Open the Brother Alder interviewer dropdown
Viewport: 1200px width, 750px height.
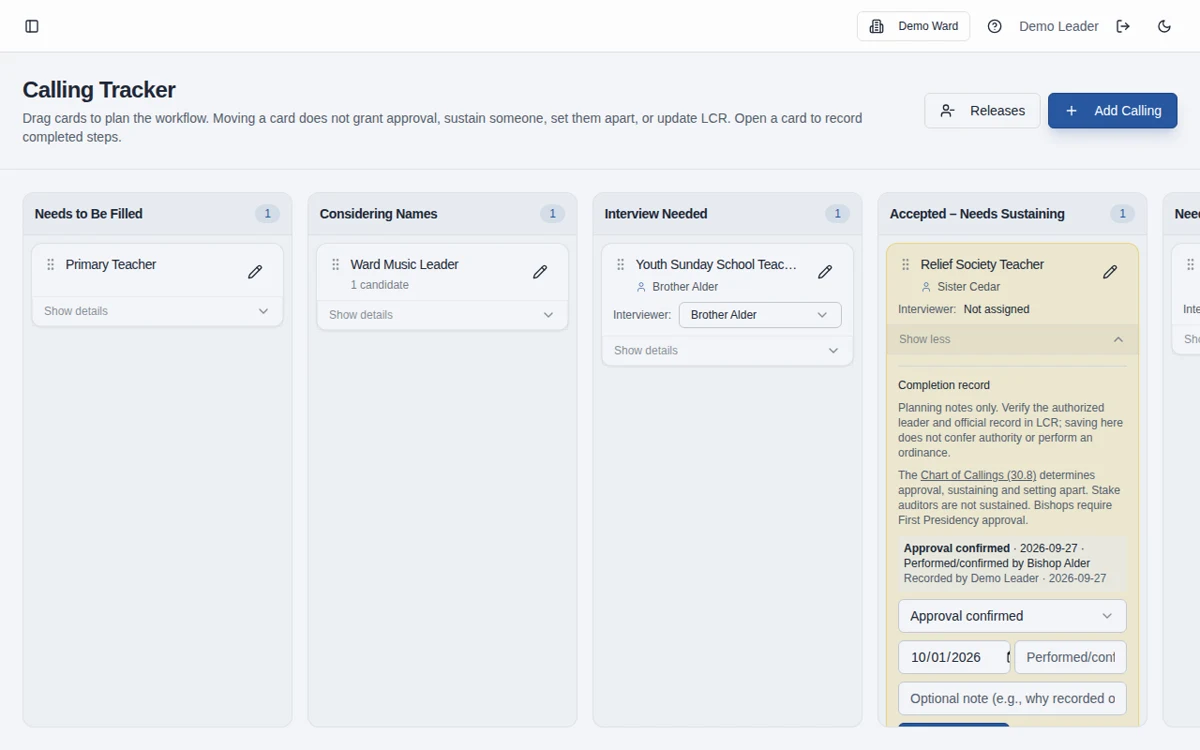(760, 315)
